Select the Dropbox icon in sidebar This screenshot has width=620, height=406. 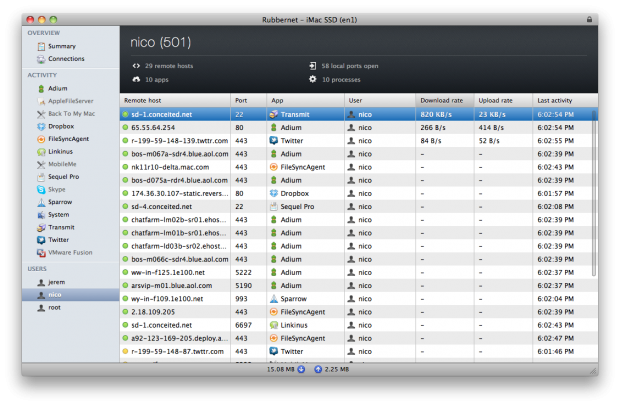point(41,127)
